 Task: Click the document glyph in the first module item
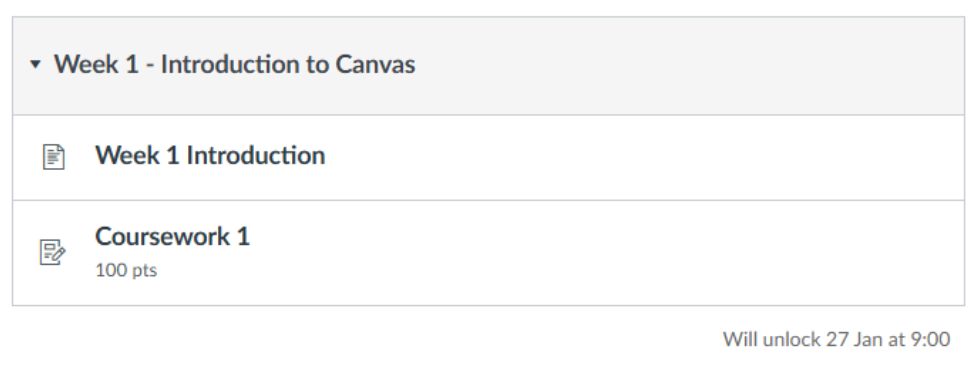tap(53, 157)
